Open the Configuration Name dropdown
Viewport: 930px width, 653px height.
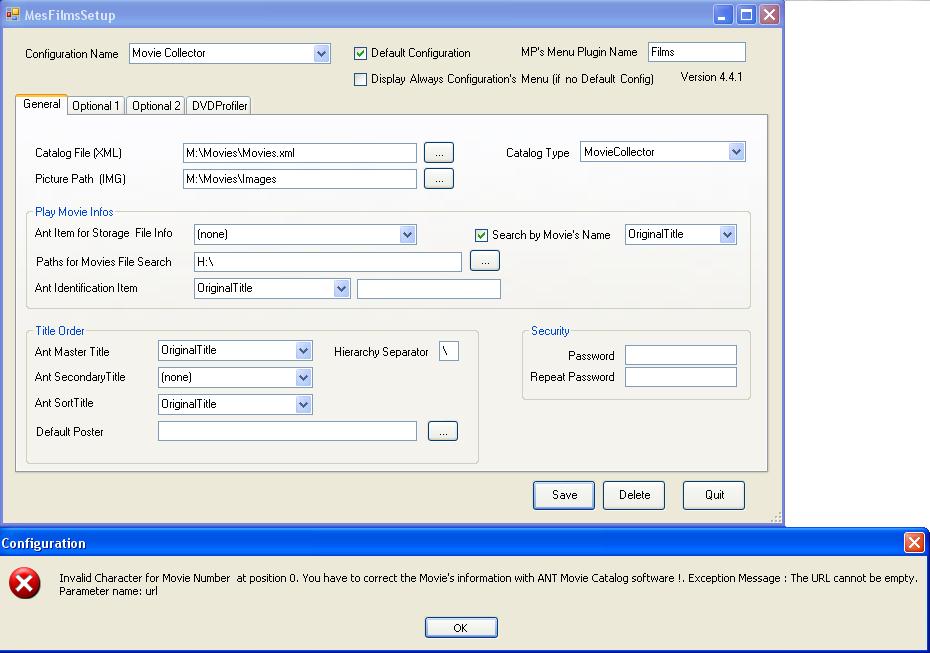(x=321, y=54)
